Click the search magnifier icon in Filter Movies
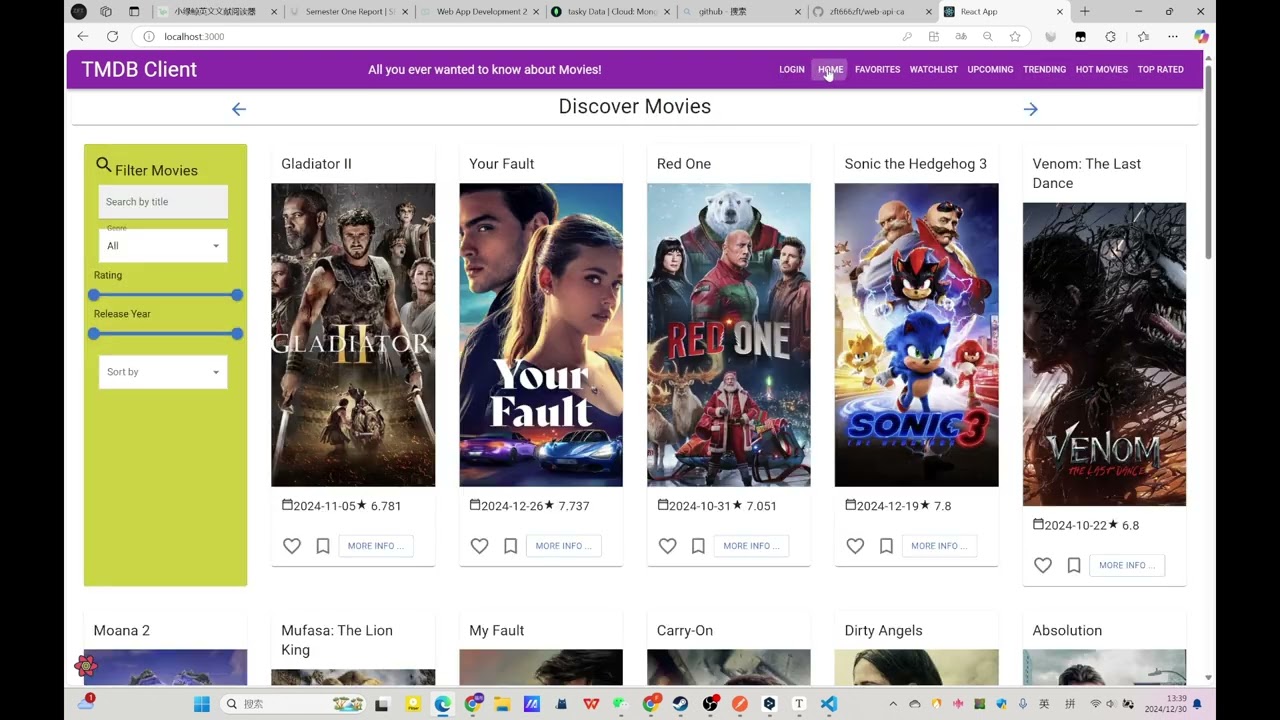The image size is (1280, 720). coord(104,165)
